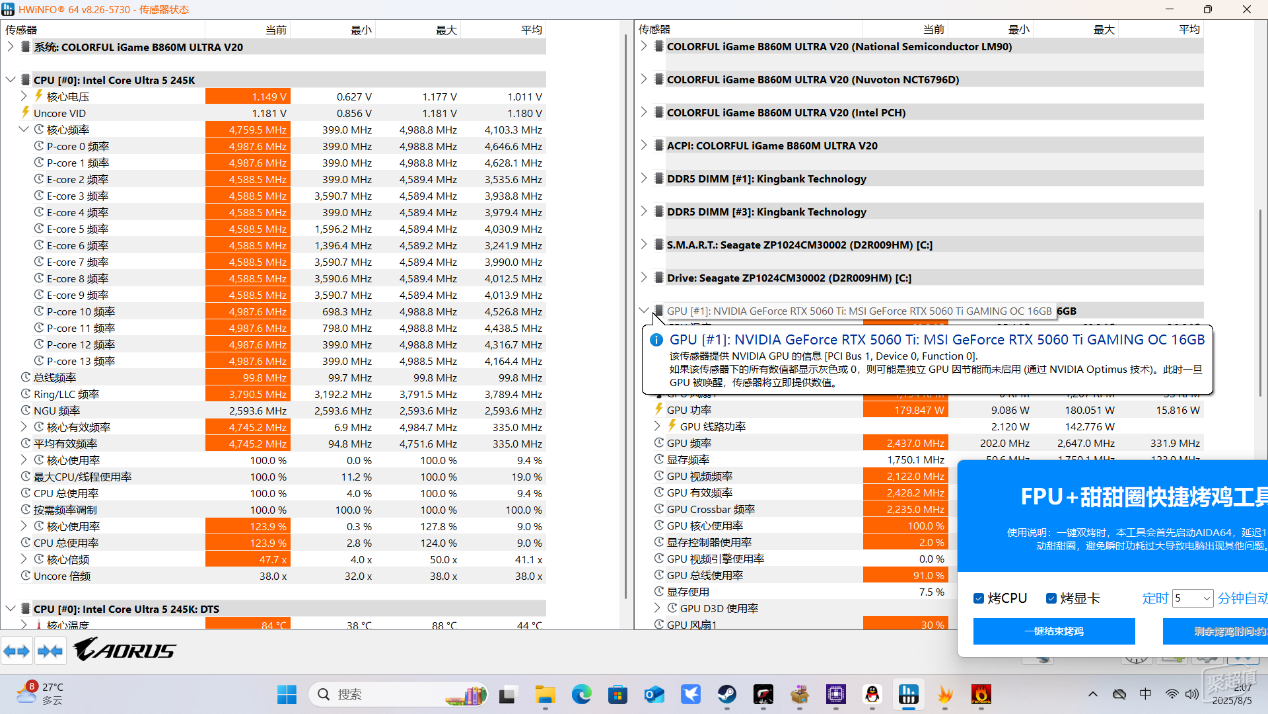The image size is (1268, 714).
Task: Click the 一键结束烤鸡 button
Action: tap(1054, 631)
